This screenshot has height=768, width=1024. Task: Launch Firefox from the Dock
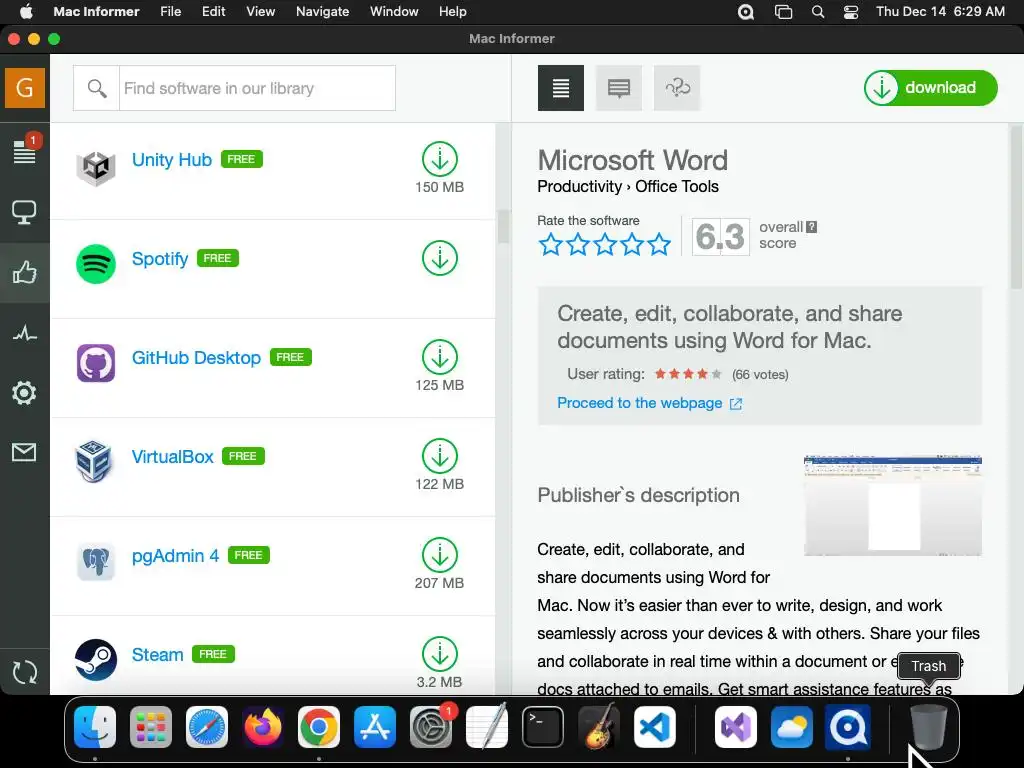pyautogui.click(x=263, y=727)
